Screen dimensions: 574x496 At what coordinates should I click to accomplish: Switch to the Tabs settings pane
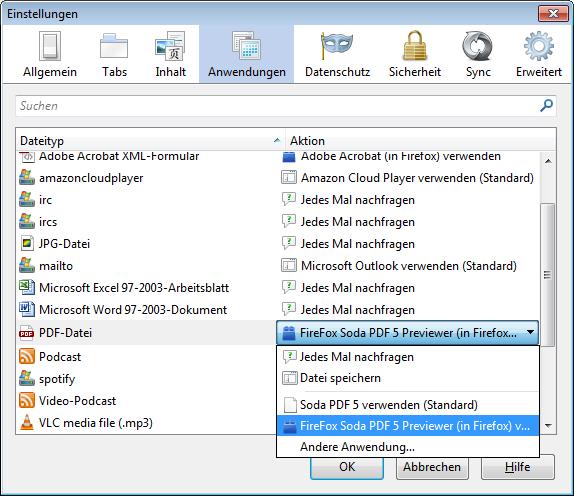click(114, 55)
